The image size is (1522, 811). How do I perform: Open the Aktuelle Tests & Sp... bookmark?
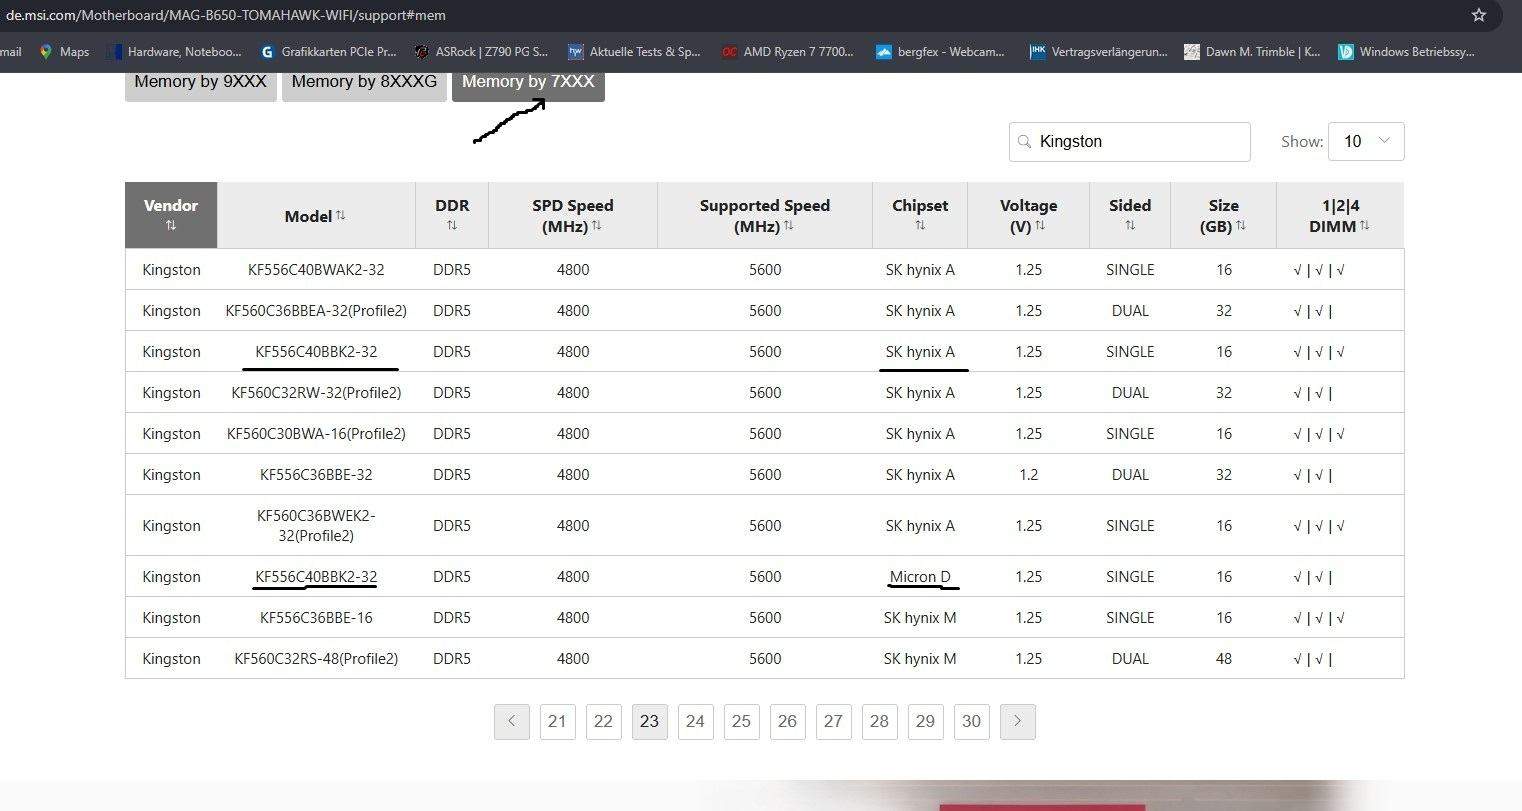tap(634, 52)
